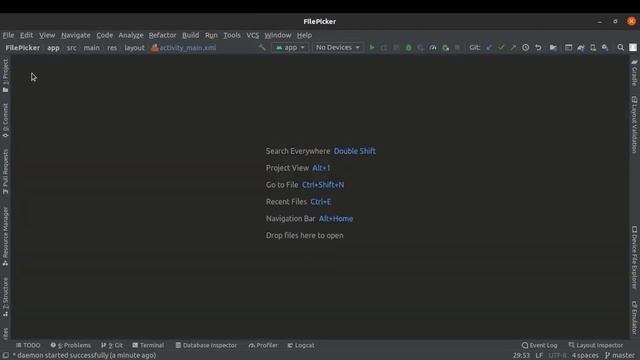Open the Refactor menu

pyautogui.click(x=162, y=35)
